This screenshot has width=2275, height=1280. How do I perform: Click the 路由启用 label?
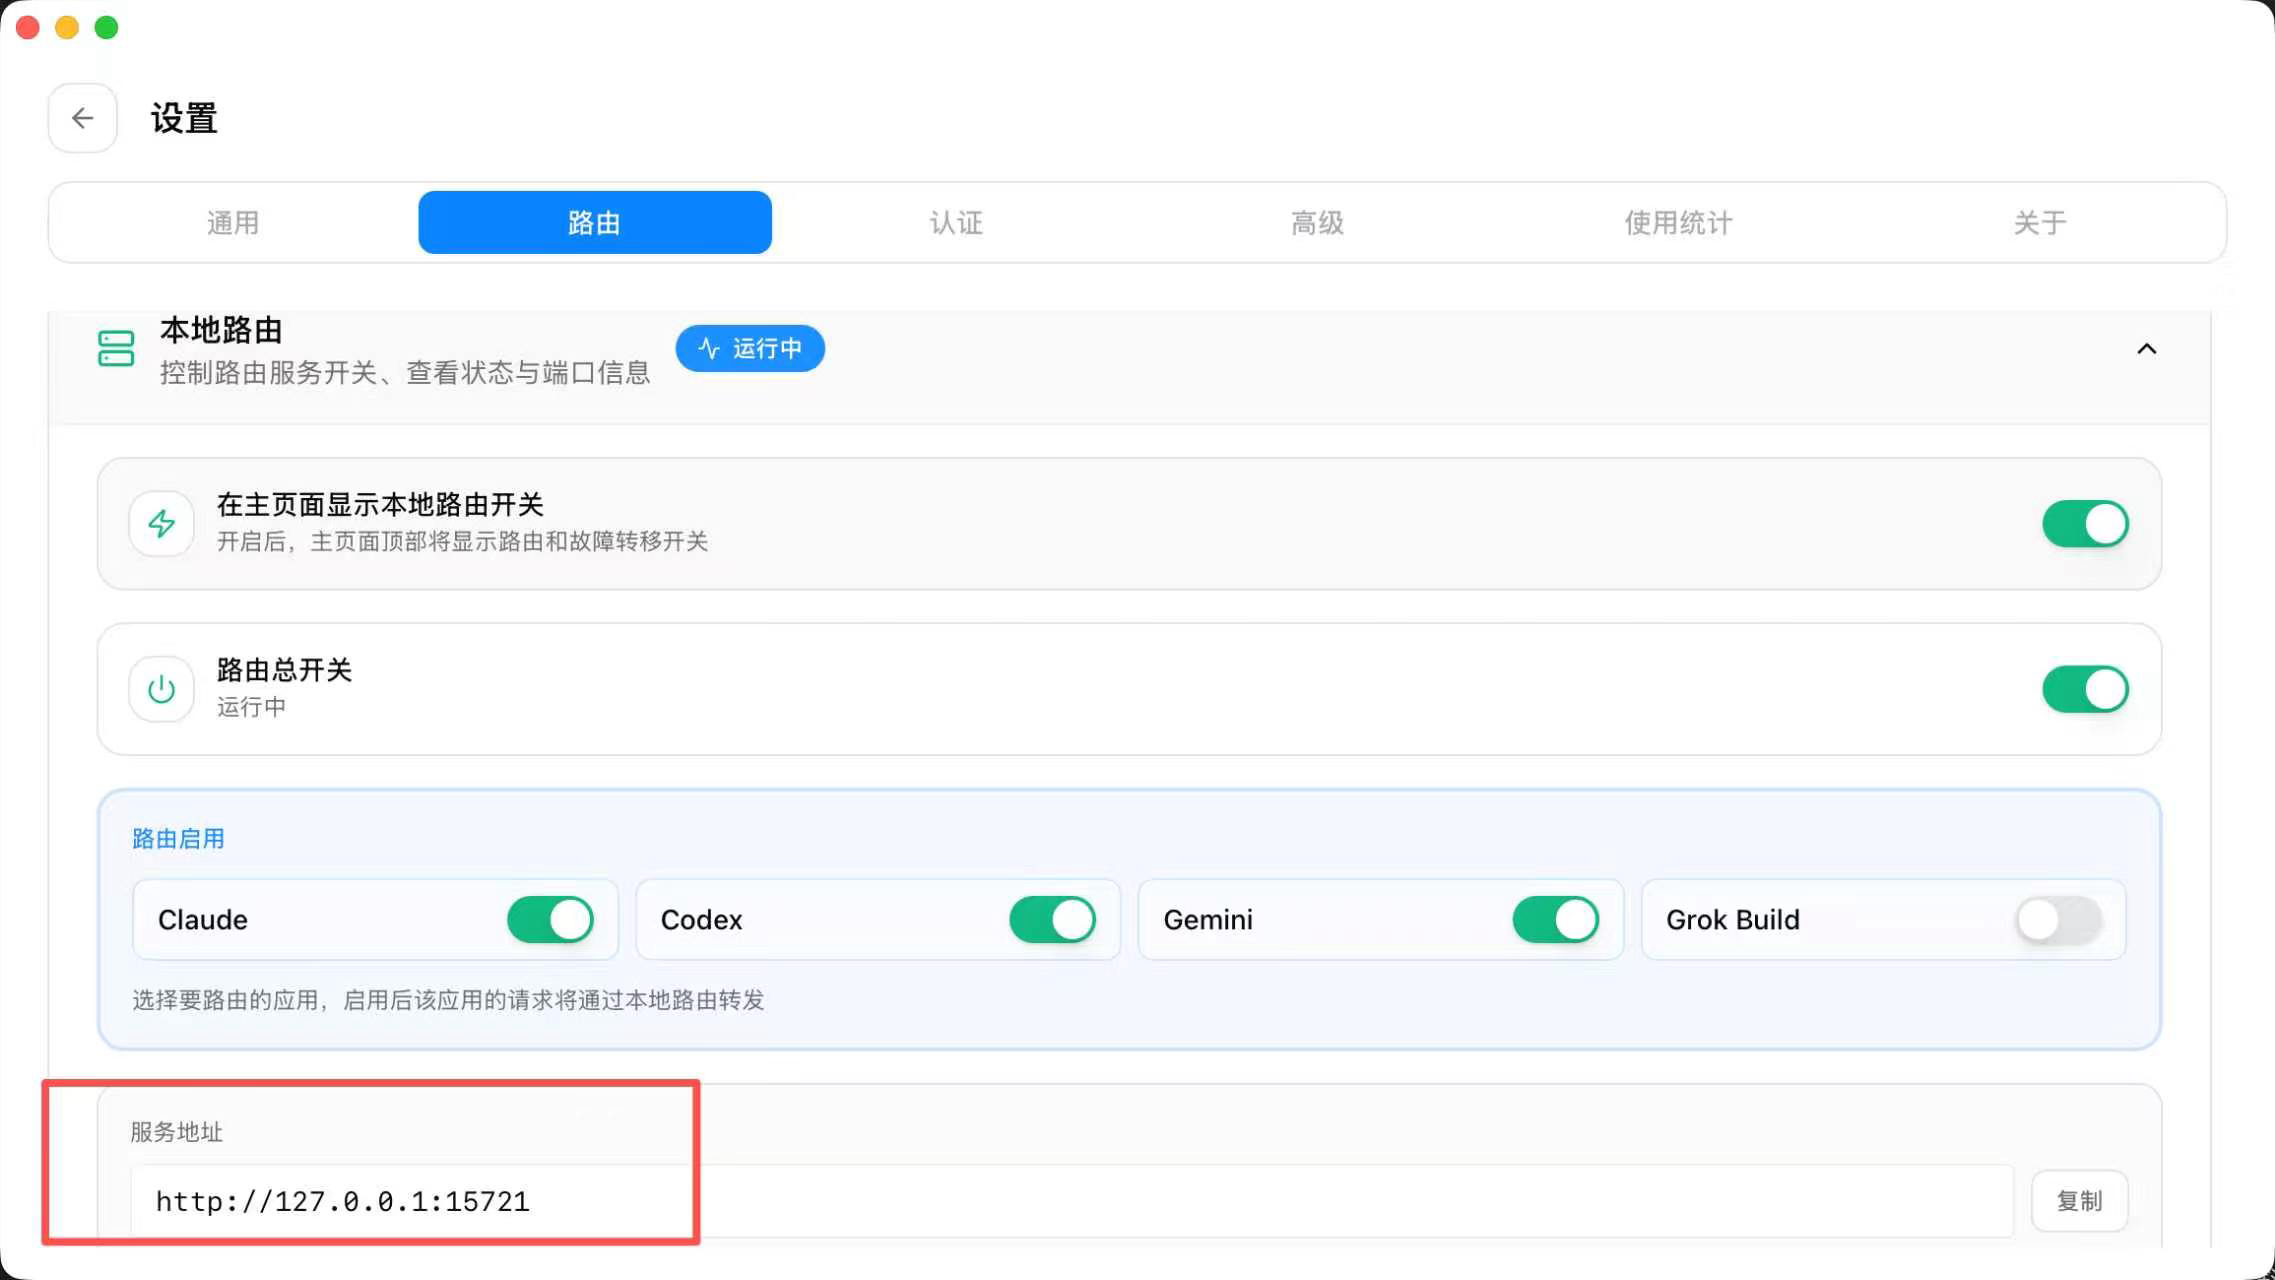click(x=178, y=838)
